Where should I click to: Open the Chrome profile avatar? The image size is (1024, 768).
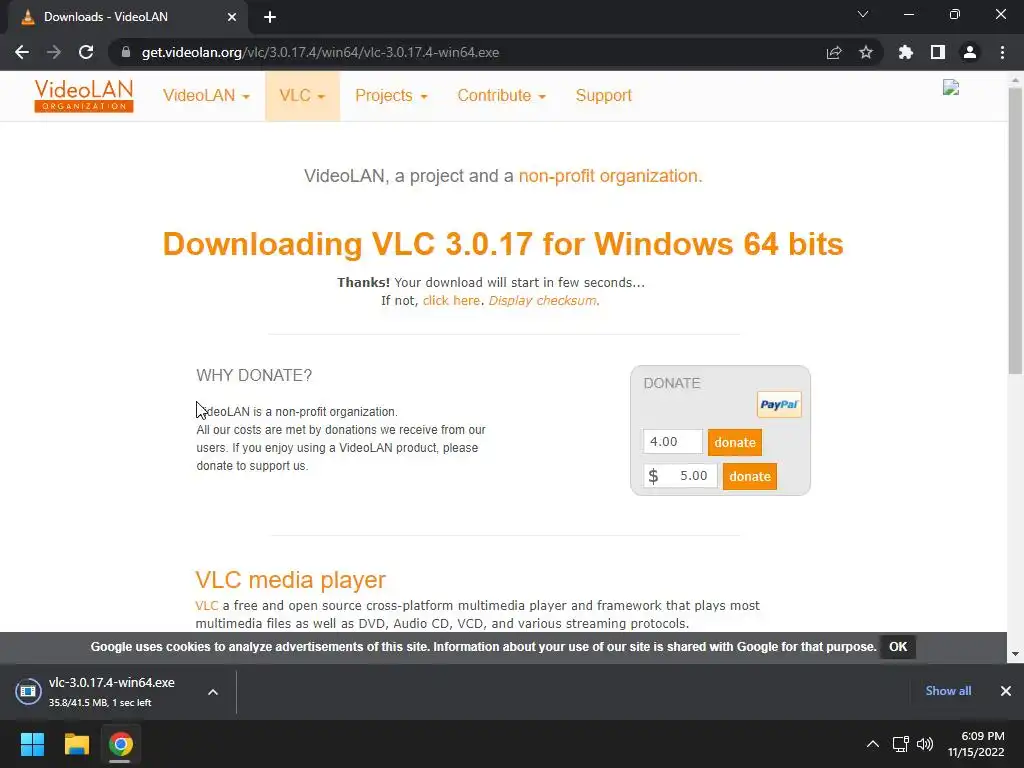click(x=970, y=52)
